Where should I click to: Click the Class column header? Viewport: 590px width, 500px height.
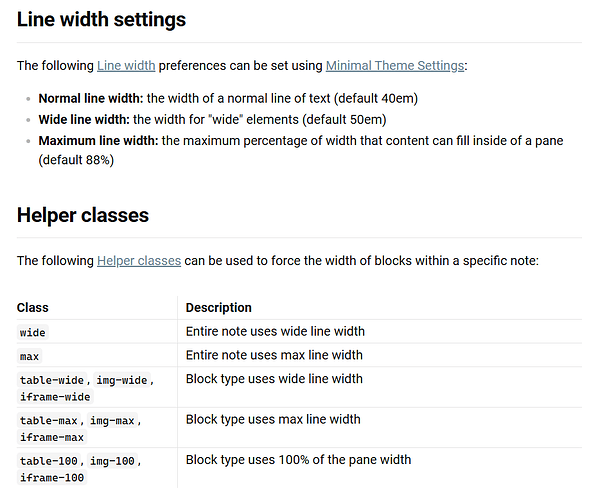33,307
